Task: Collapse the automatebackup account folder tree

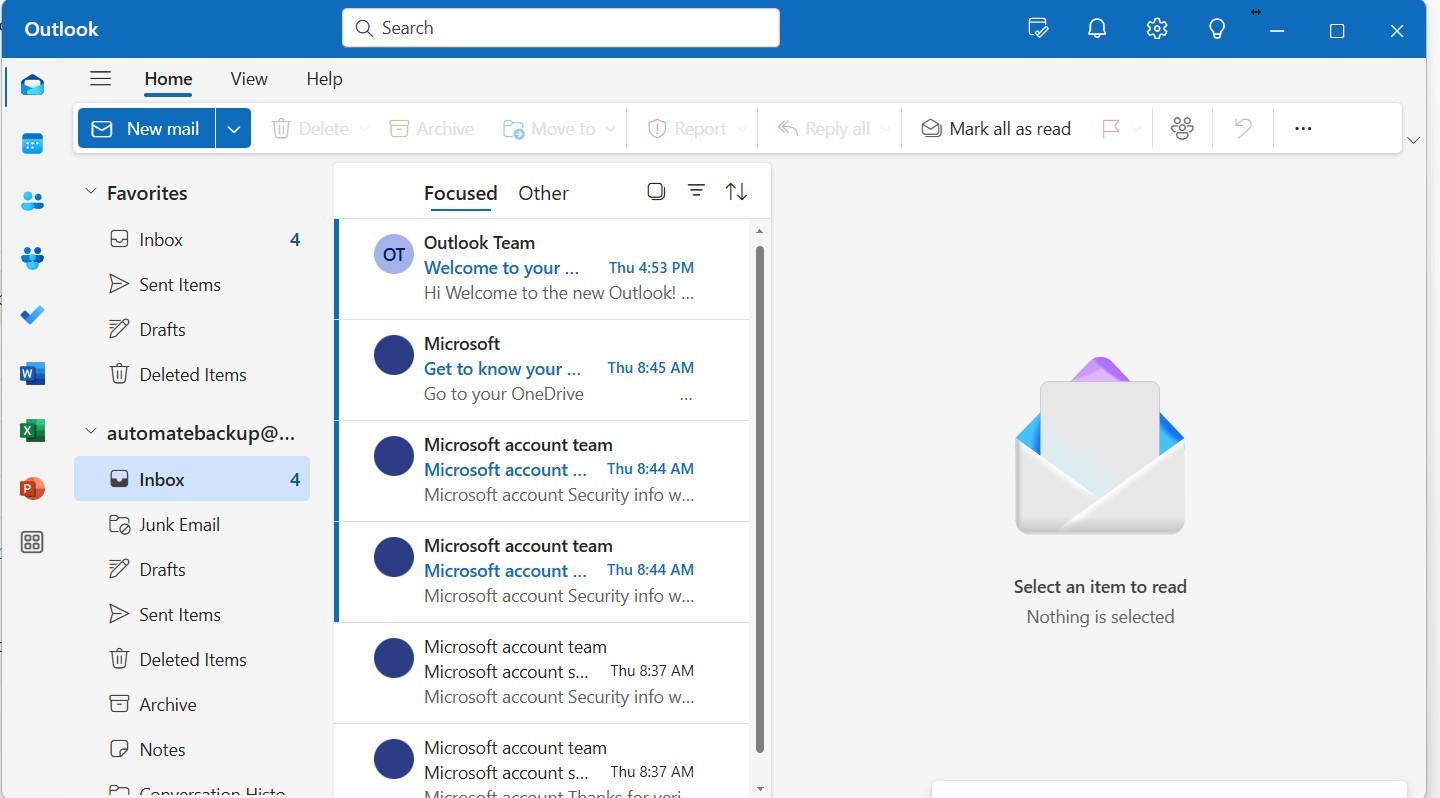Action: 91,431
